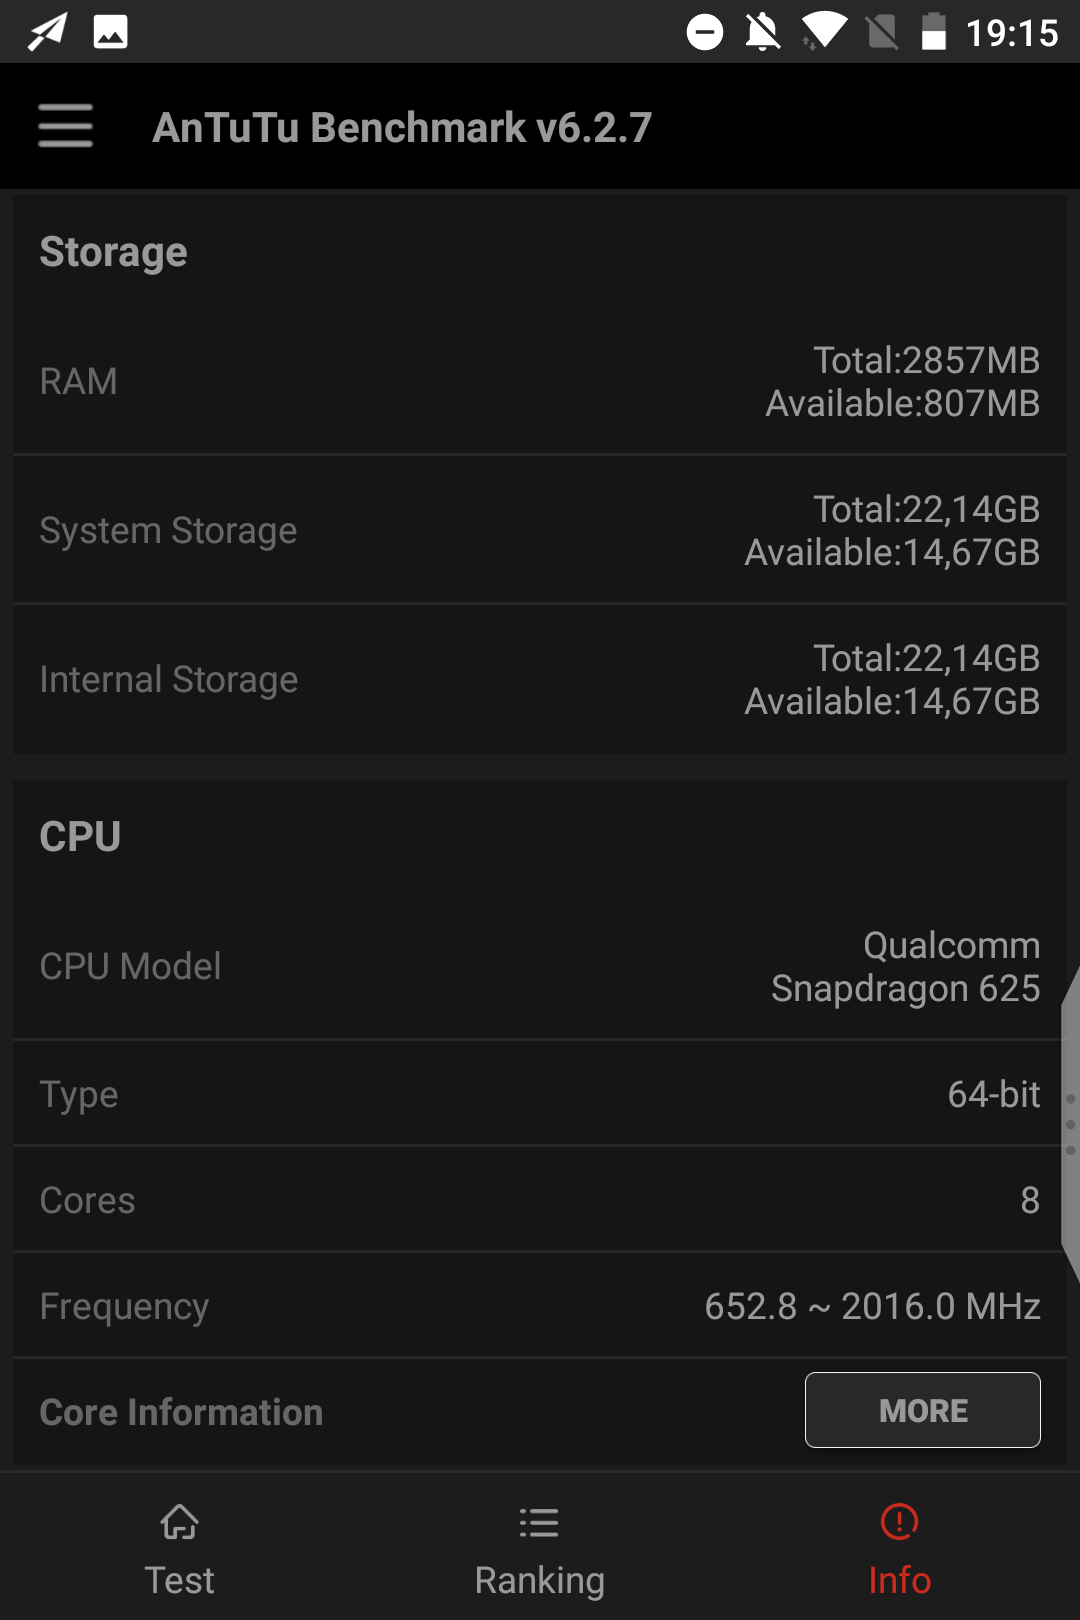Tap the battery status icon

[933, 31]
